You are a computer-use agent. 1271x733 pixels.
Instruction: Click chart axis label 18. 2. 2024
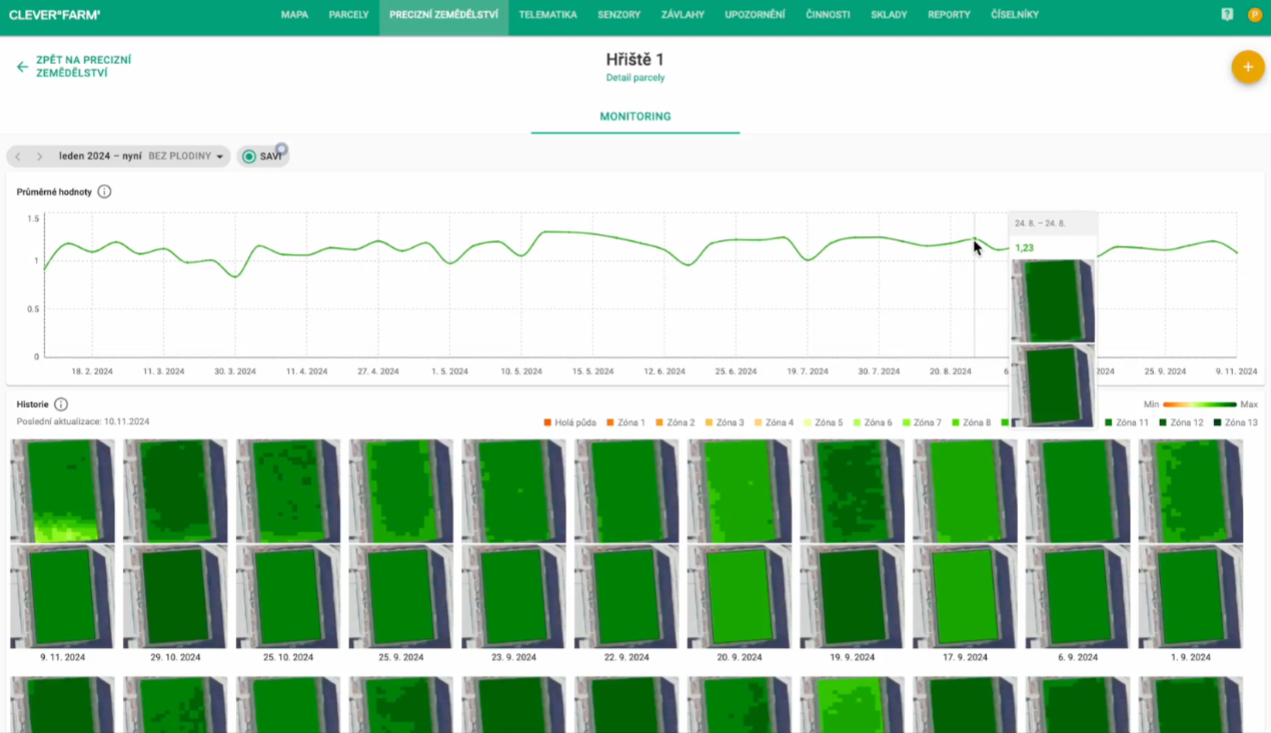tap(92, 371)
